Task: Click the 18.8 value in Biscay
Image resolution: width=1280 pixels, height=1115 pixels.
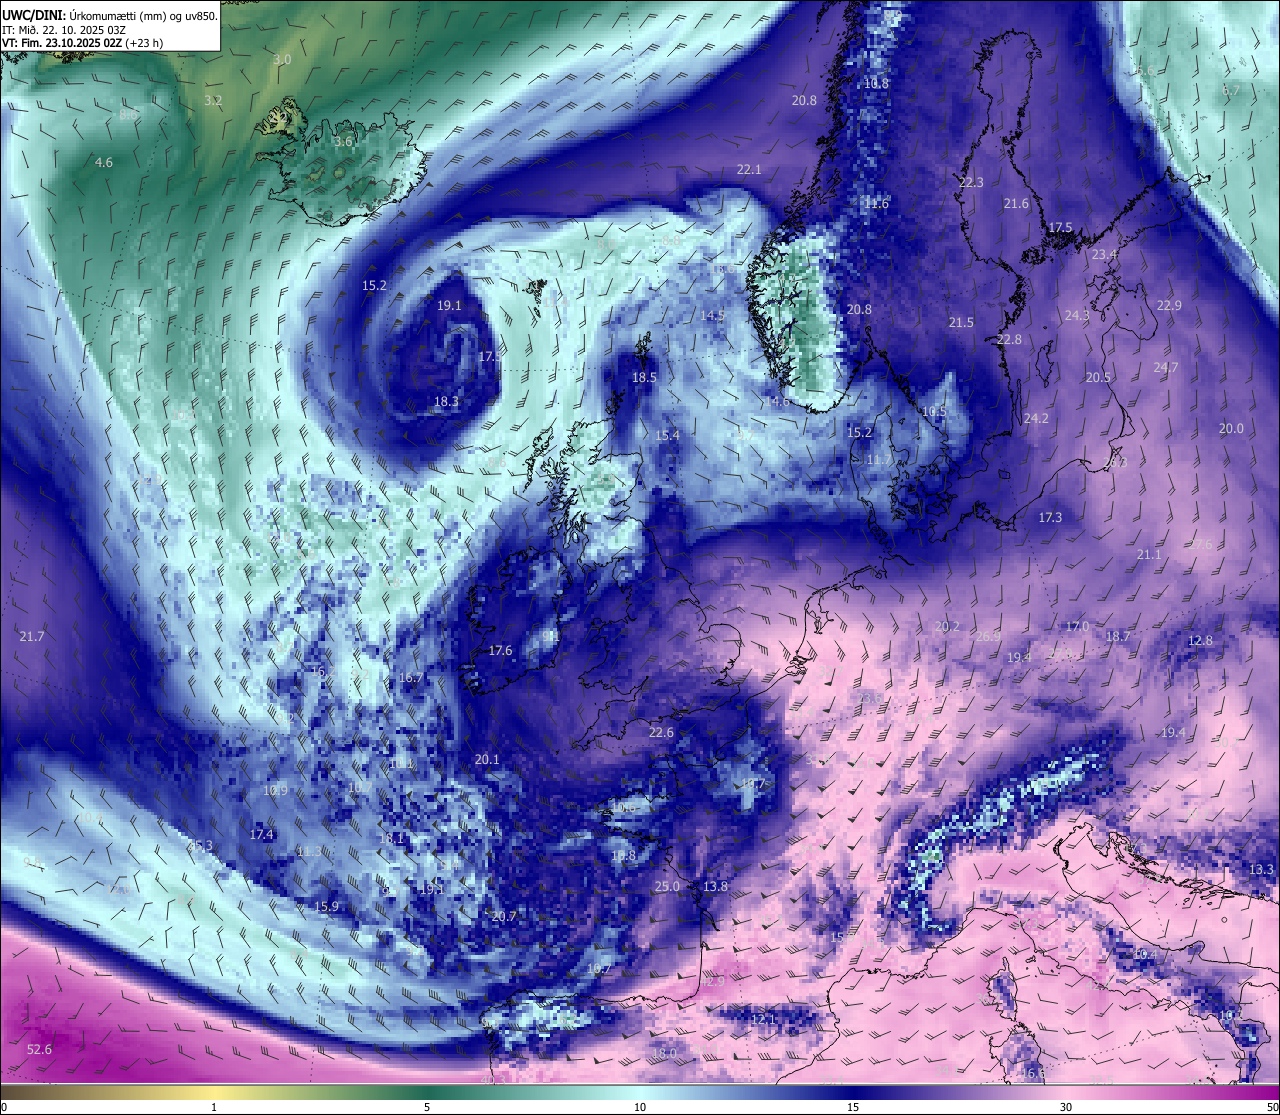Action: pyautogui.click(x=623, y=856)
